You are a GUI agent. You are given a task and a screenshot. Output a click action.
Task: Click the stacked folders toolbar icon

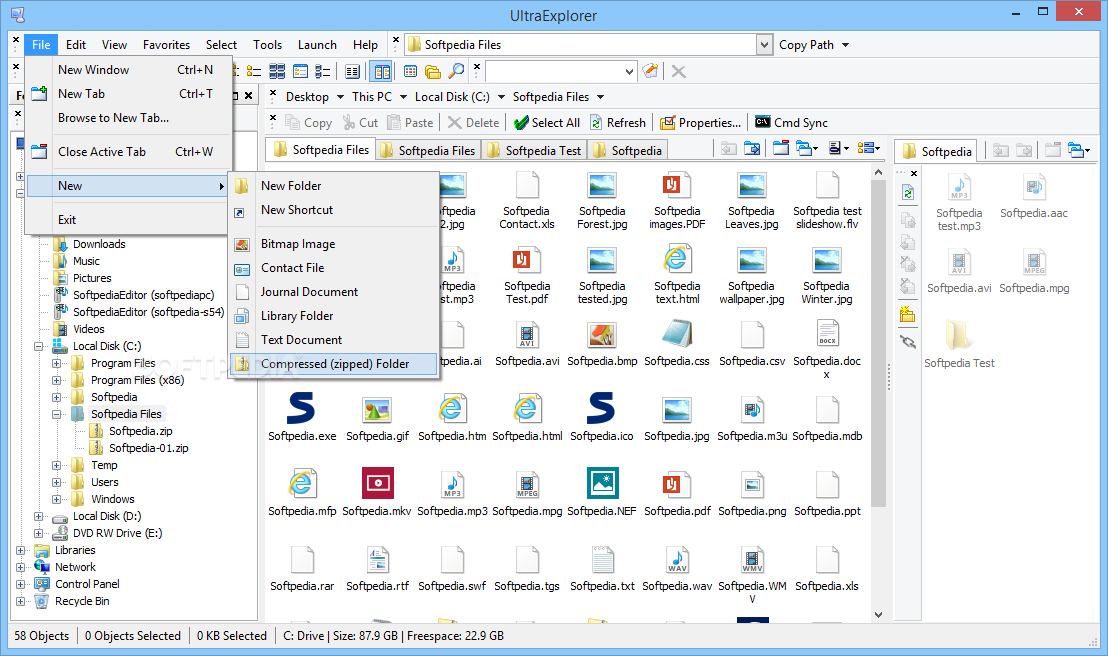click(433, 71)
